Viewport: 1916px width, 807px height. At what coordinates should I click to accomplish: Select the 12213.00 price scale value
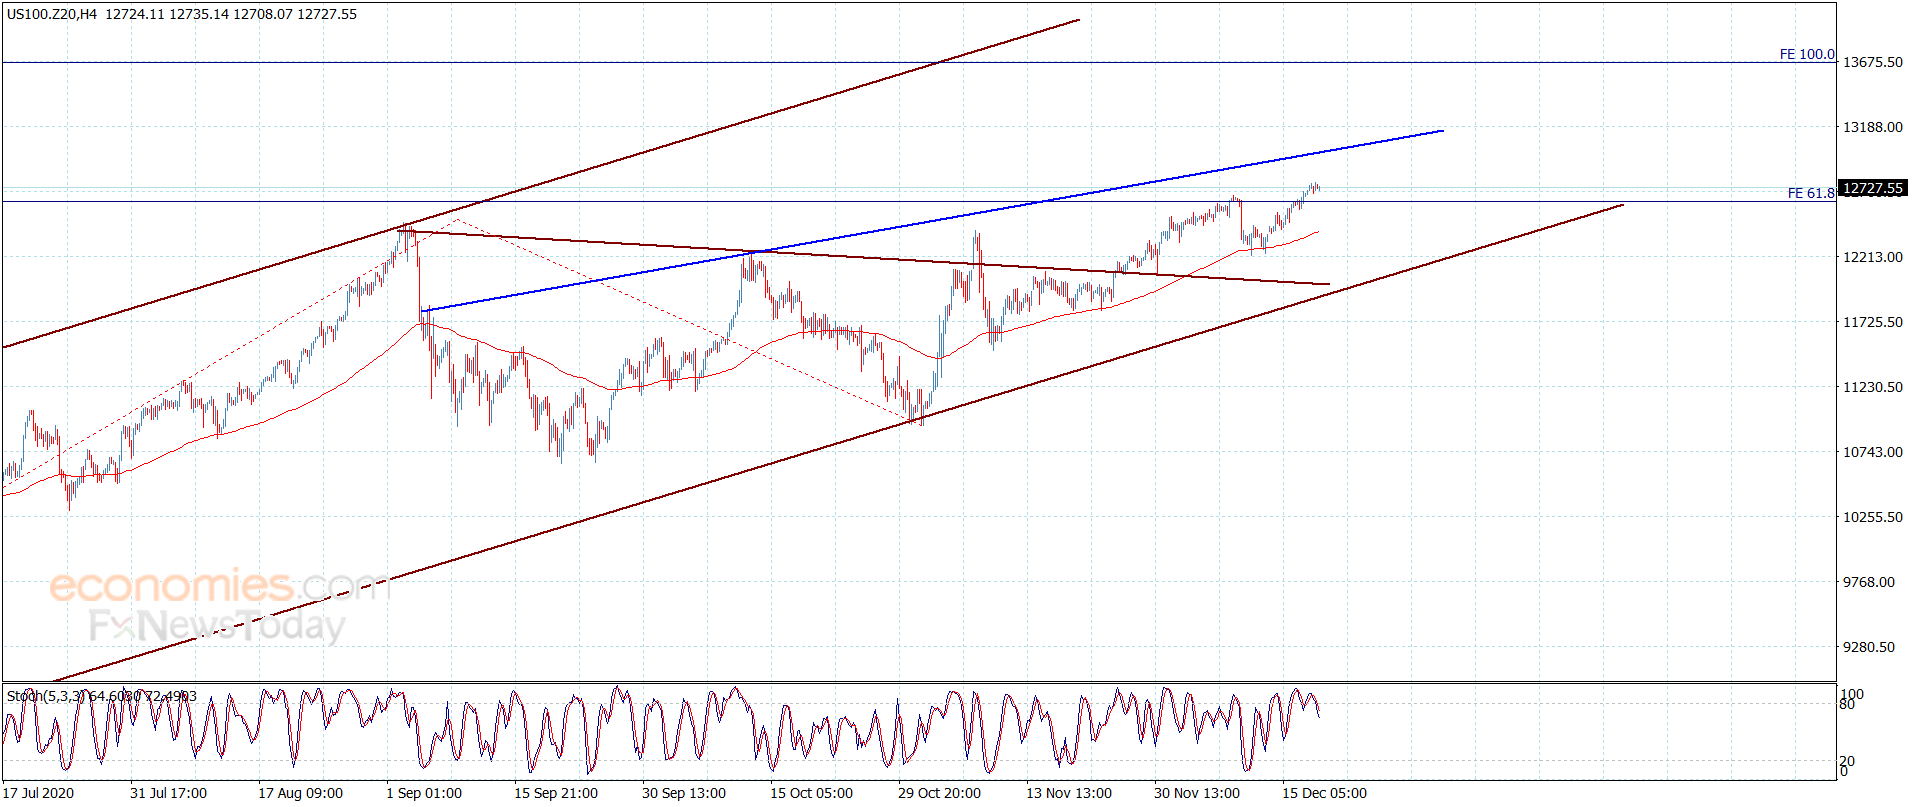(x=1873, y=257)
